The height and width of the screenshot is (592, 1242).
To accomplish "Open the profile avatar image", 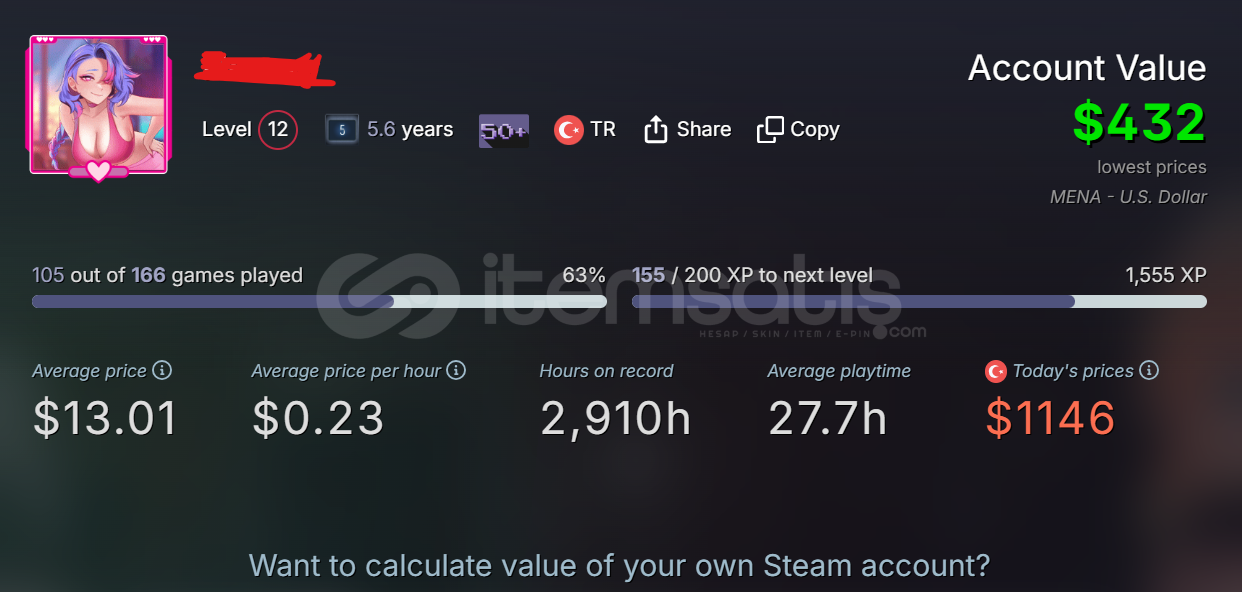I will tap(98, 106).
